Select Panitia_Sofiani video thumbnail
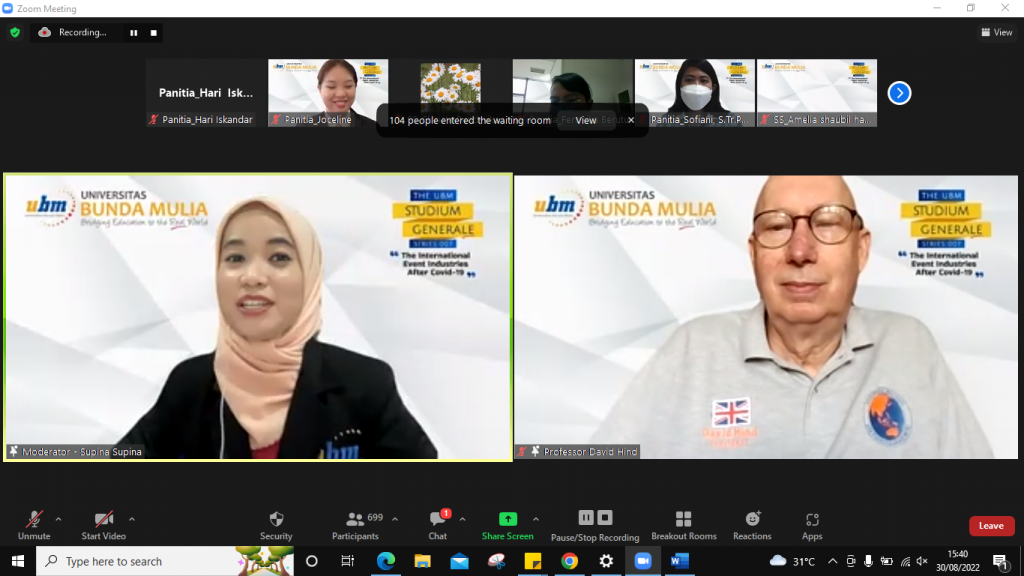 [x=695, y=93]
